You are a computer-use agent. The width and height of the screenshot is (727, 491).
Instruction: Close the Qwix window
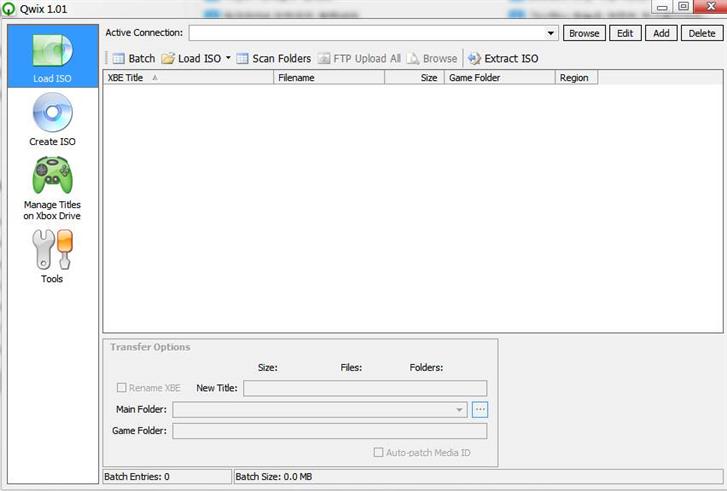click(x=710, y=6)
